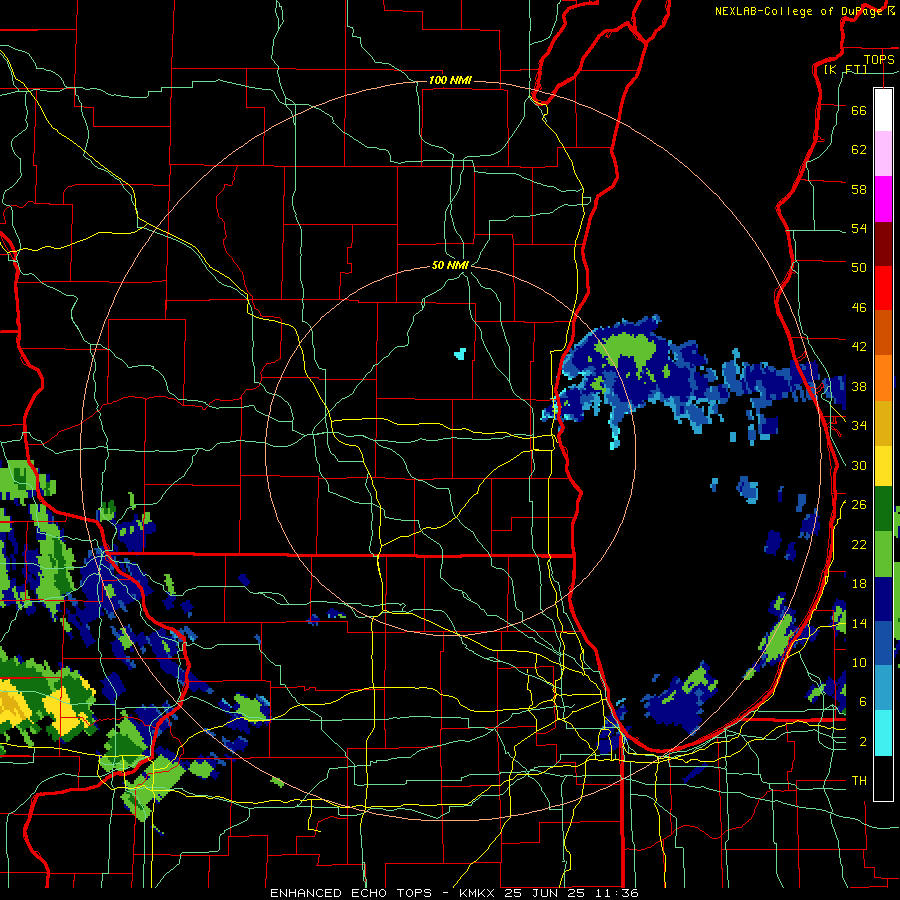Click the '42' legend value
Viewport: 900px width, 900px height.
pos(859,347)
